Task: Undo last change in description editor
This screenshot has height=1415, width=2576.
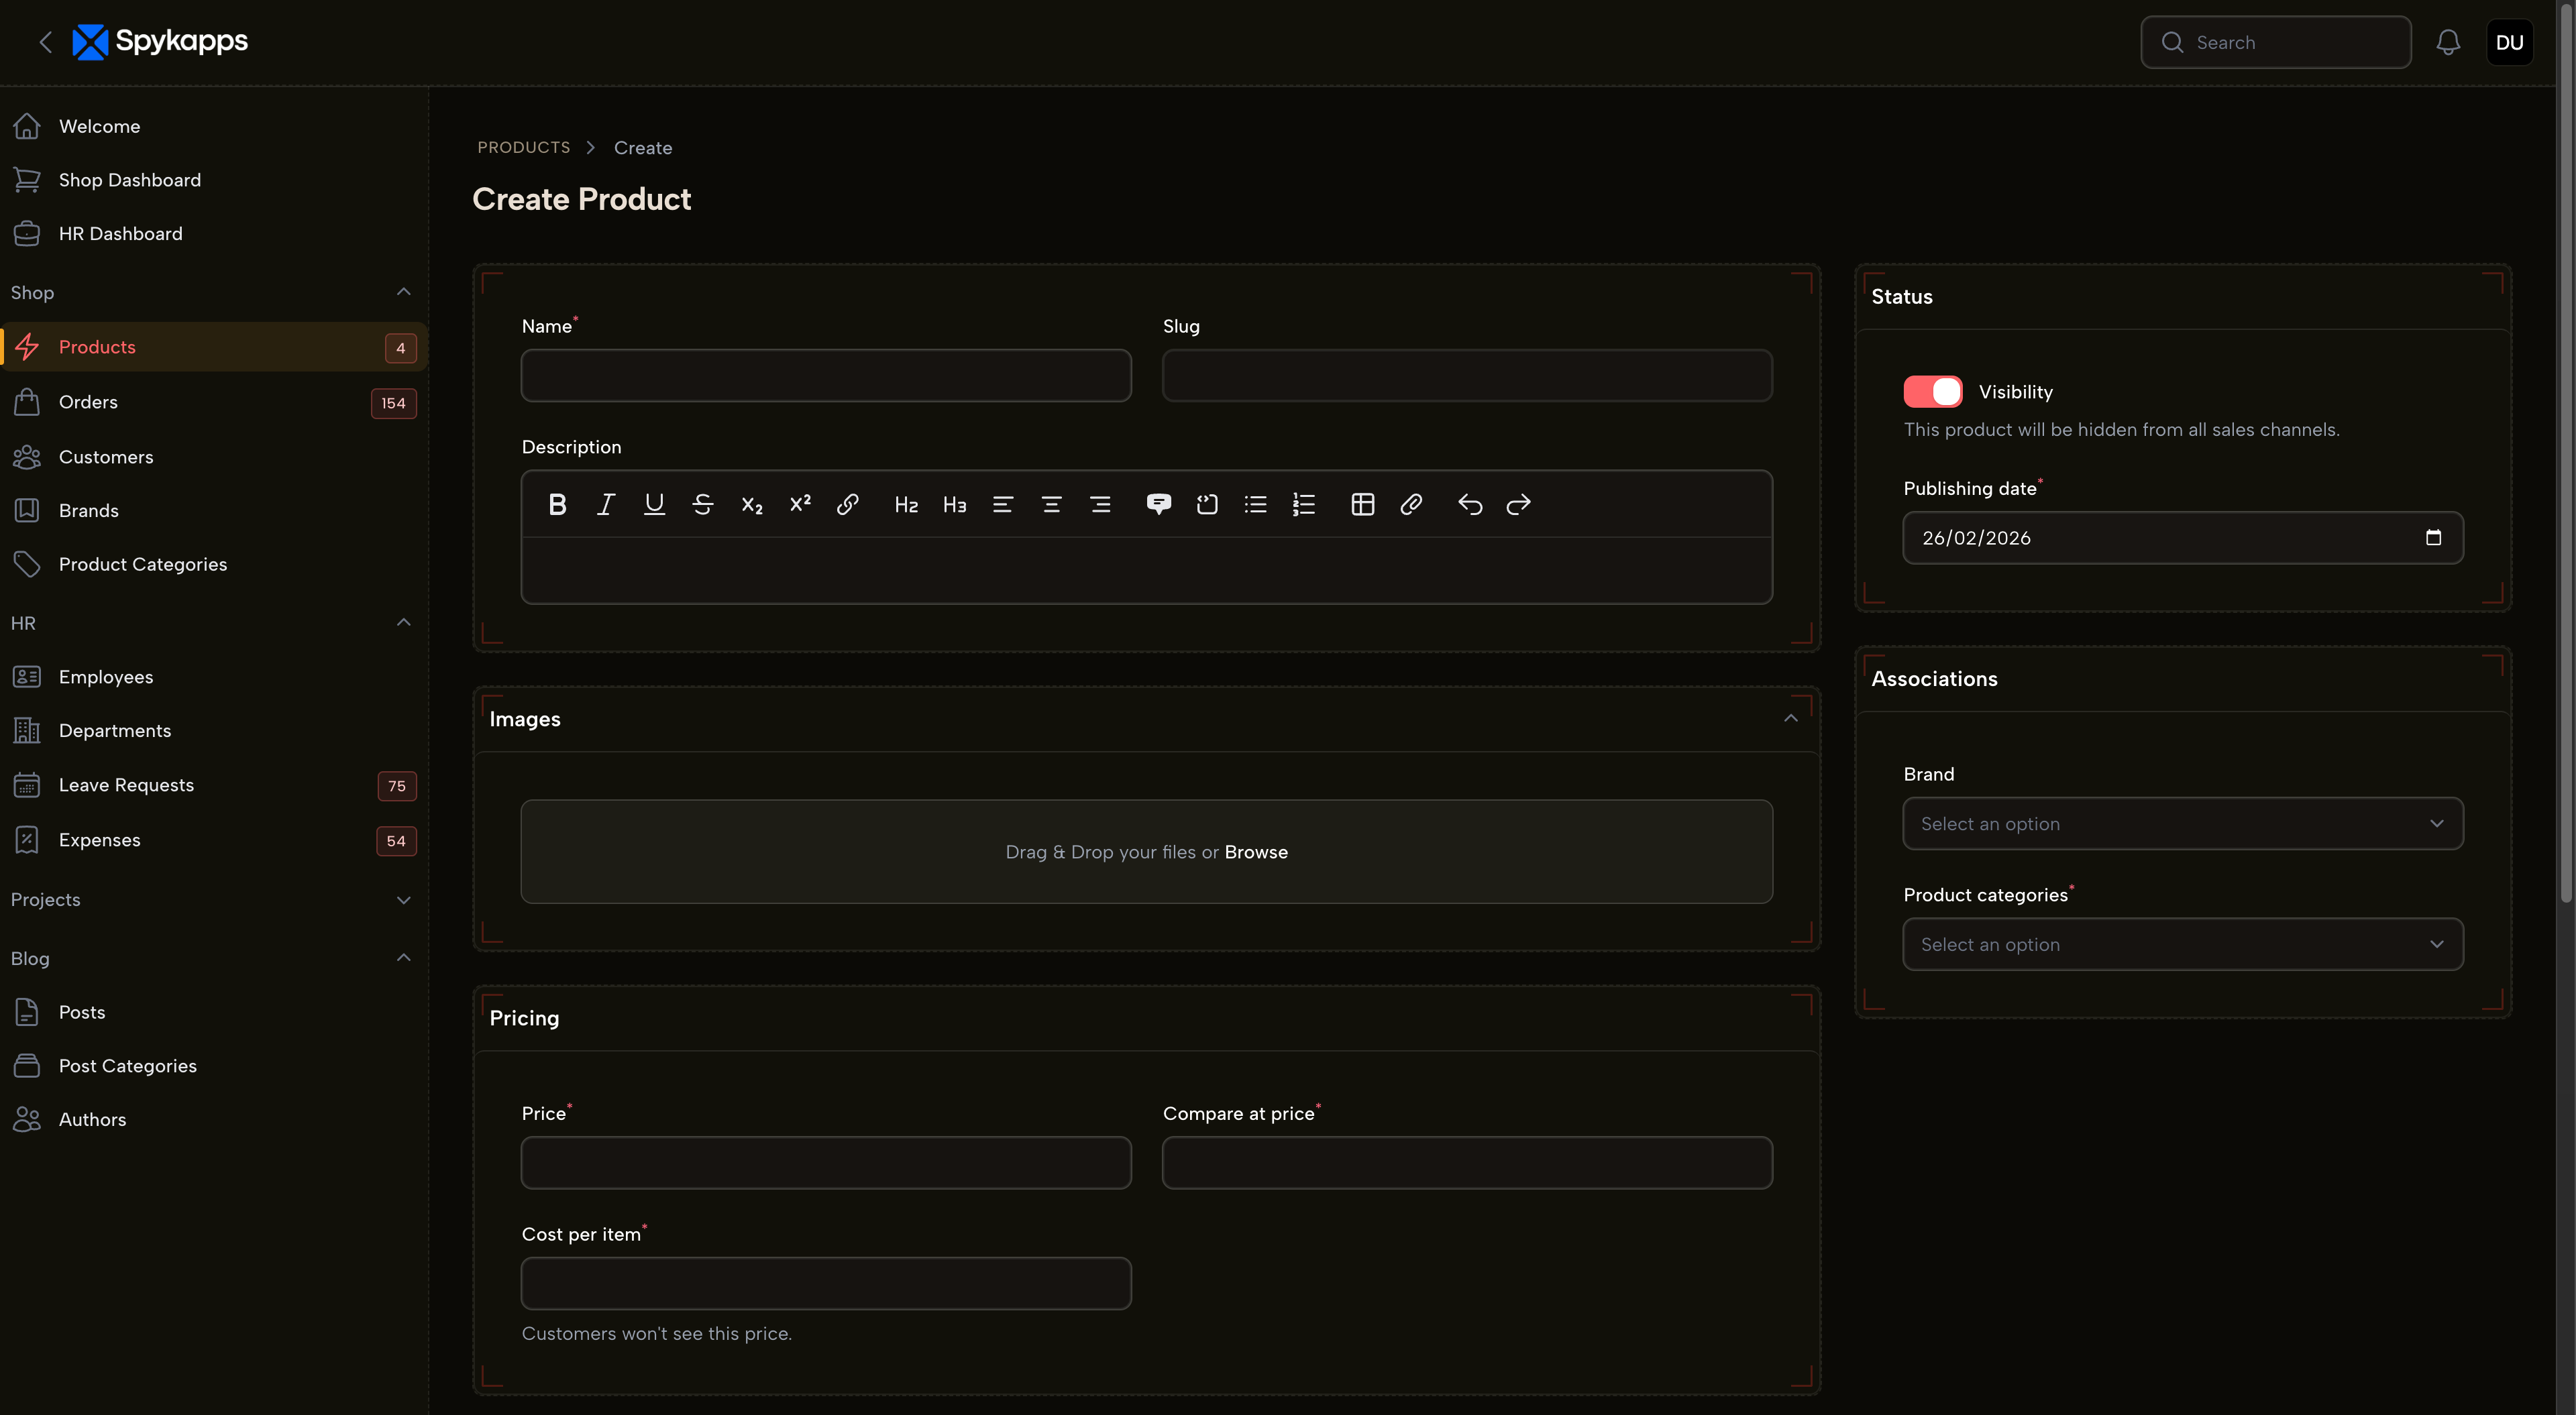Action: (x=1469, y=504)
